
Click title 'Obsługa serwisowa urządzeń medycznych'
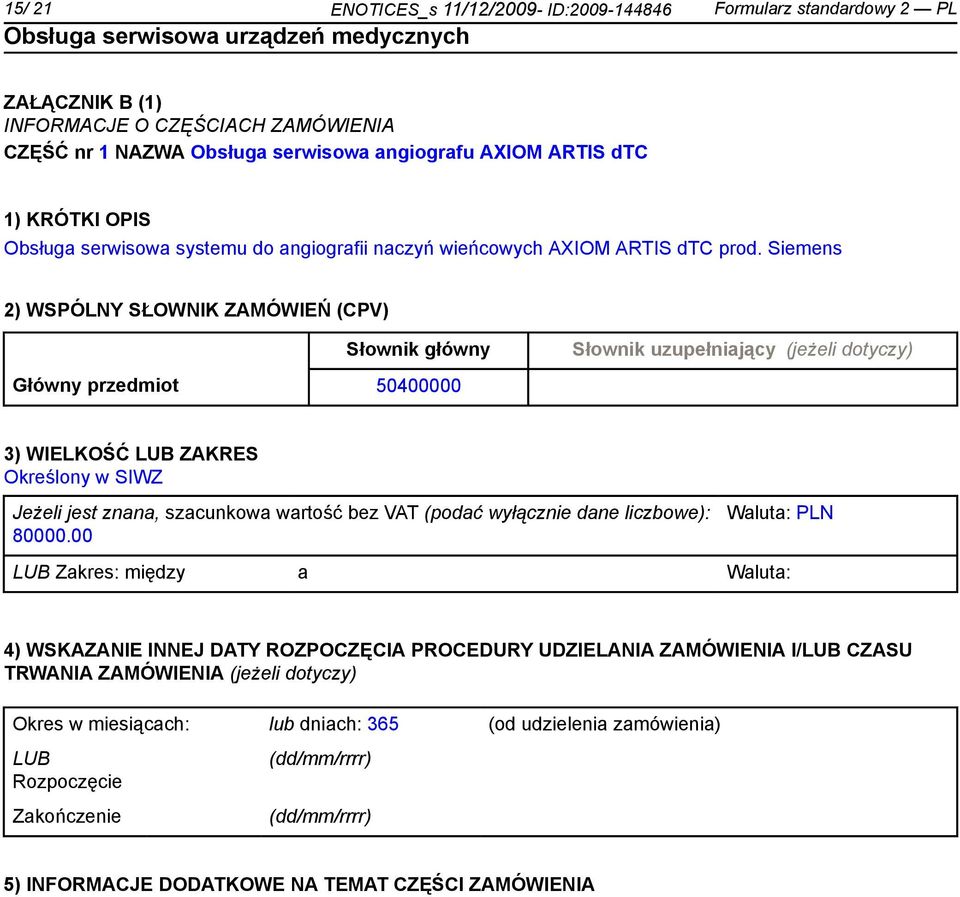(236, 37)
